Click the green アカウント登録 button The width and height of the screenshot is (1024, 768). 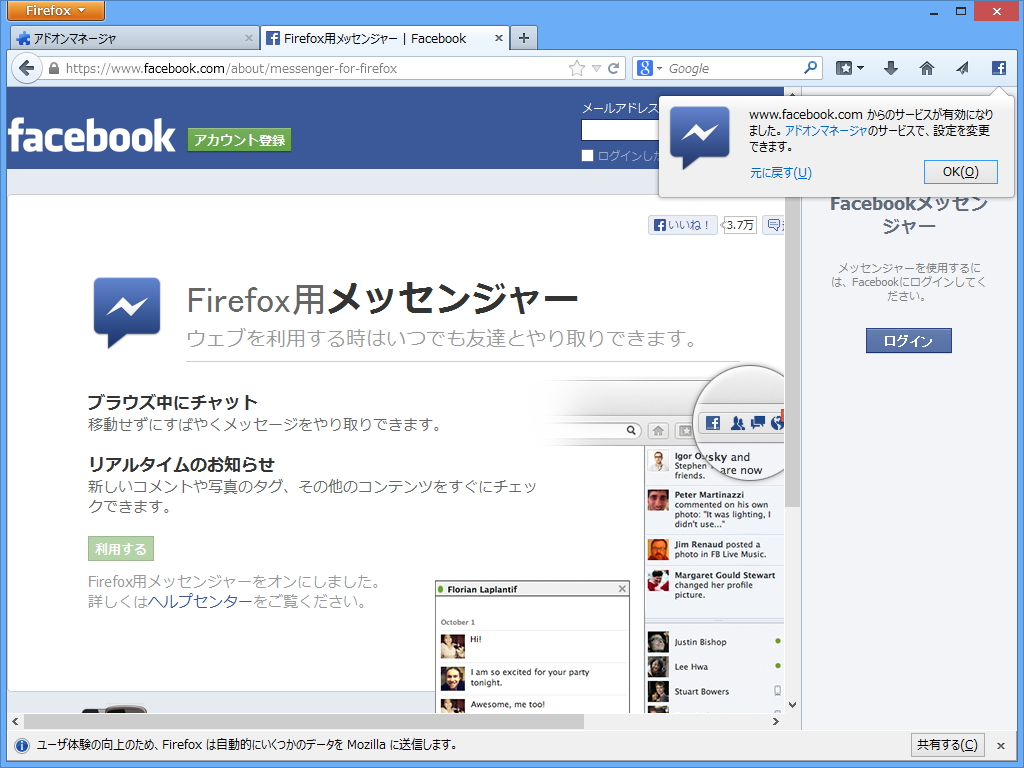click(x=239, y=140)
